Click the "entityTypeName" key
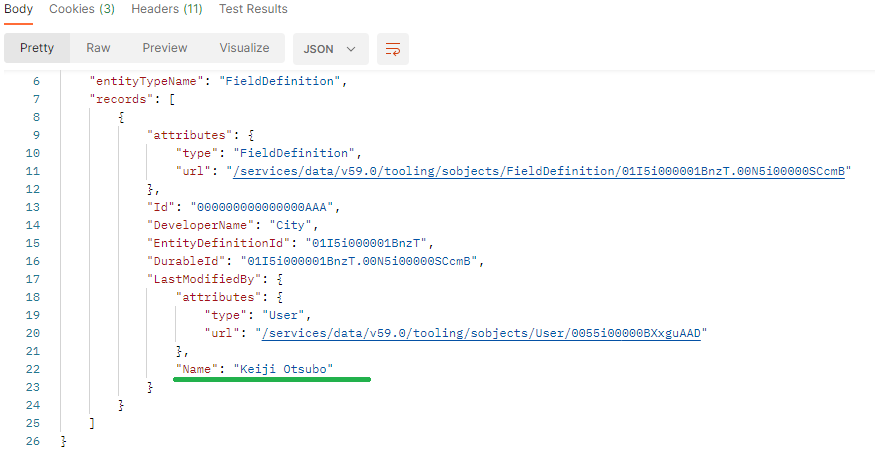 click(146, 81)
